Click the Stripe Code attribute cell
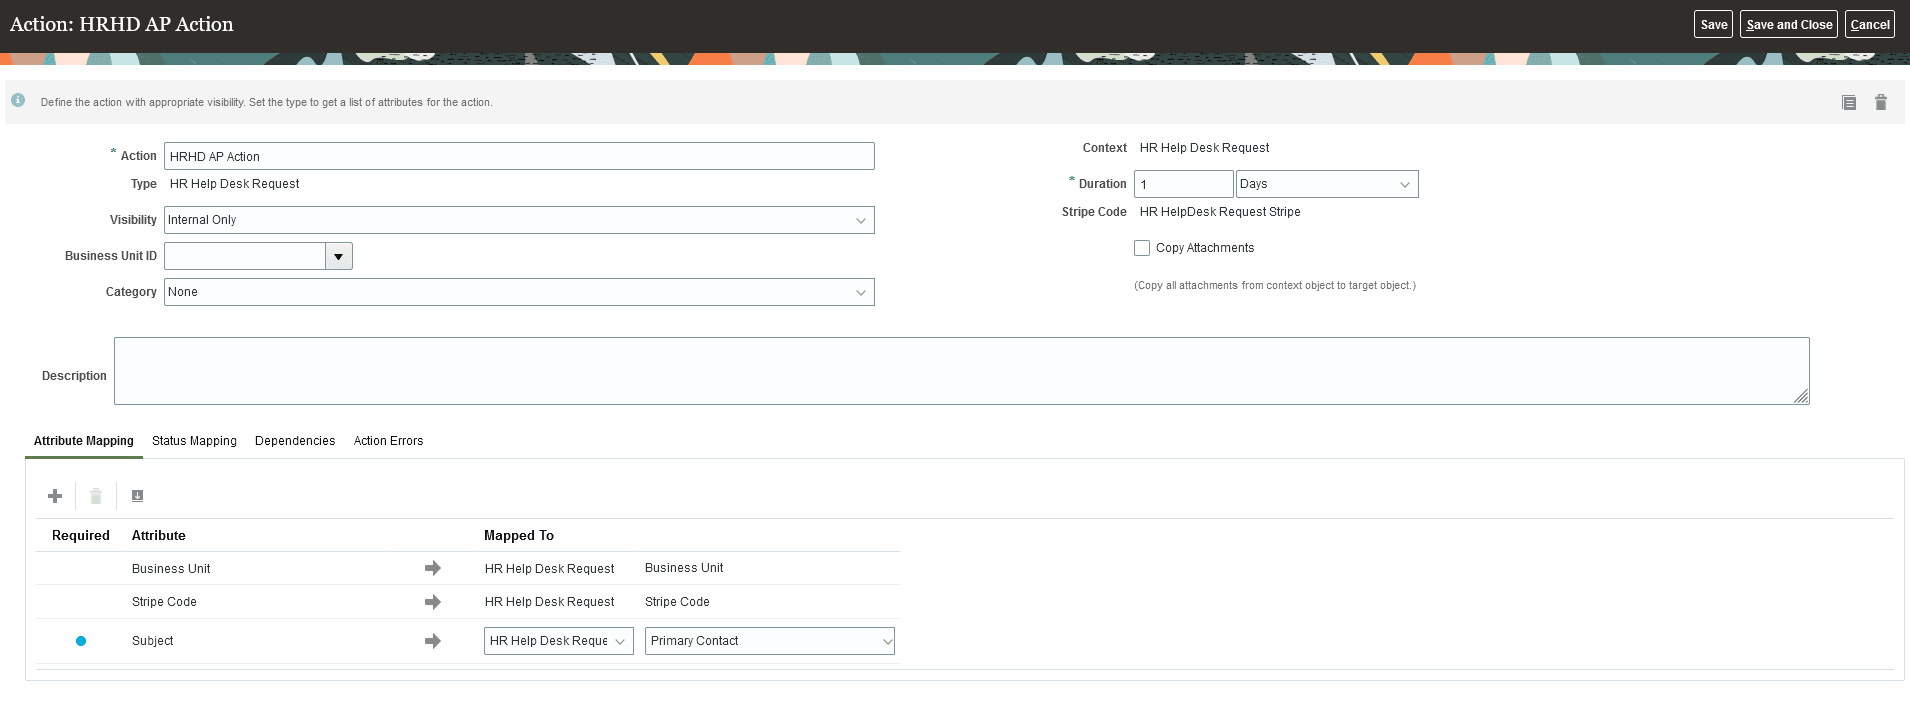 164,602
